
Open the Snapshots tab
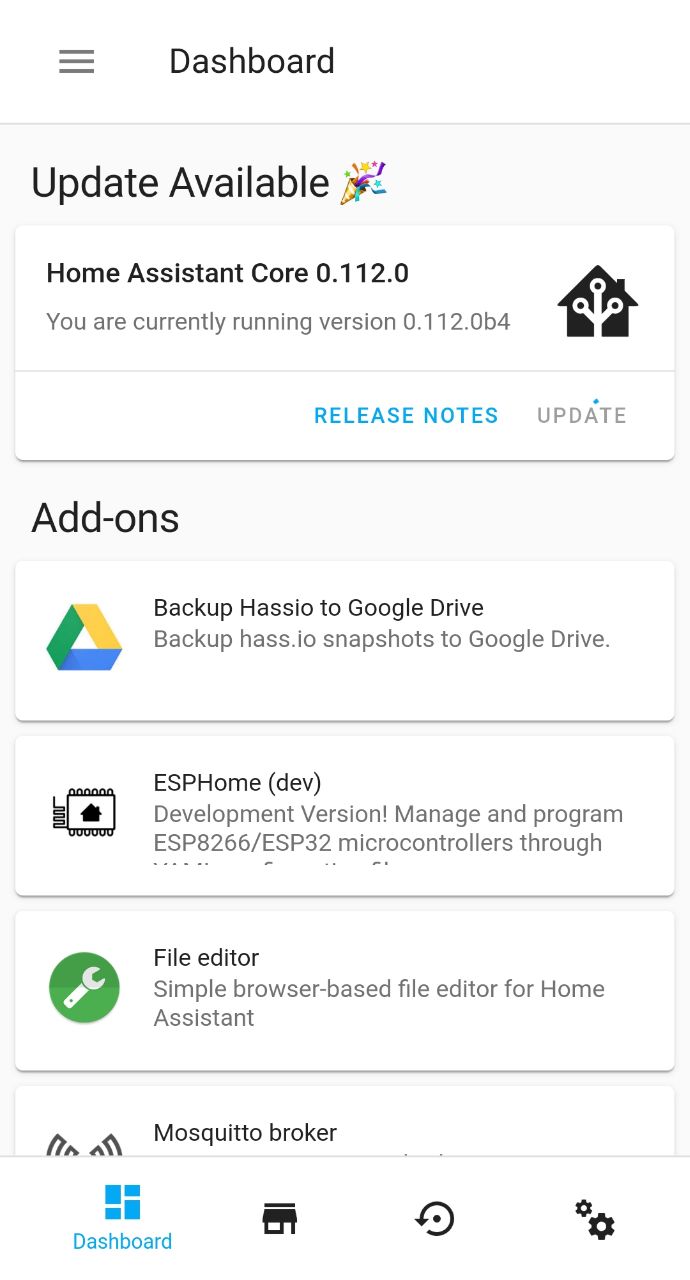435,1219
